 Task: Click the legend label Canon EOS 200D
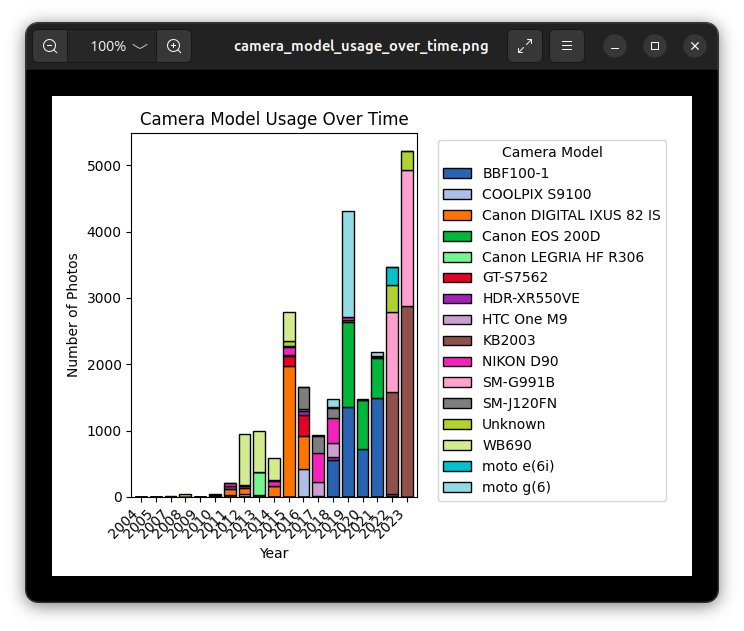(x=541, y=236)
